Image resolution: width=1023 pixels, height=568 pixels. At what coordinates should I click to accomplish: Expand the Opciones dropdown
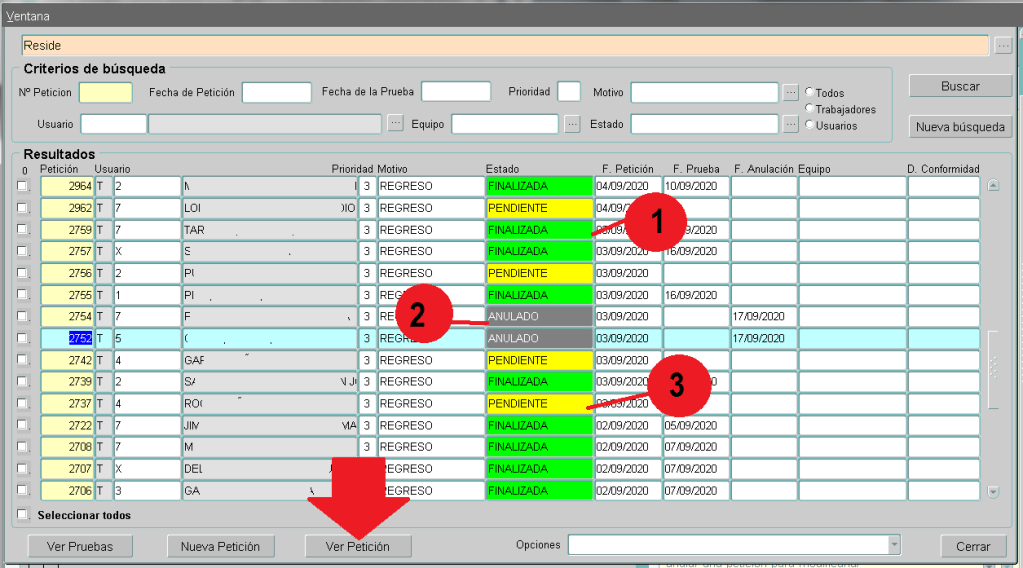[x=894, y=545]
